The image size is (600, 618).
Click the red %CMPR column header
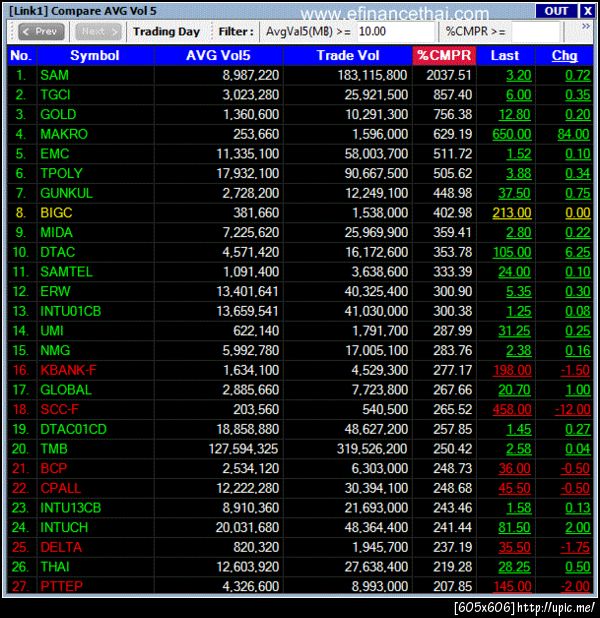[x=444, y=56]
